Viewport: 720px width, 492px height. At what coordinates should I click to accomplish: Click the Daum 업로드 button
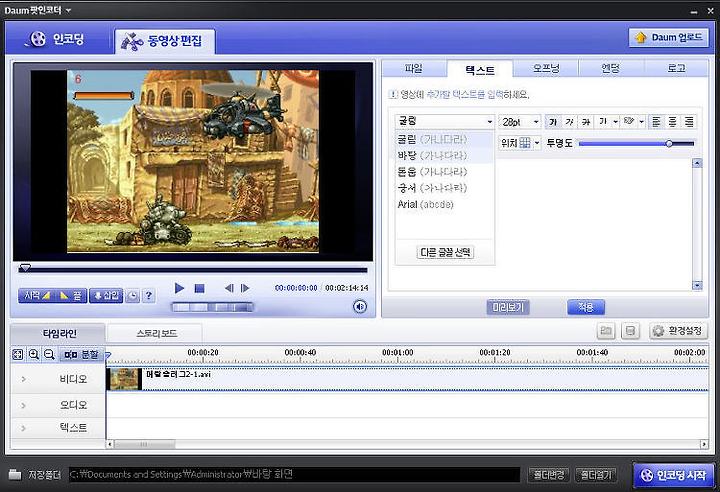click(669, 38)
